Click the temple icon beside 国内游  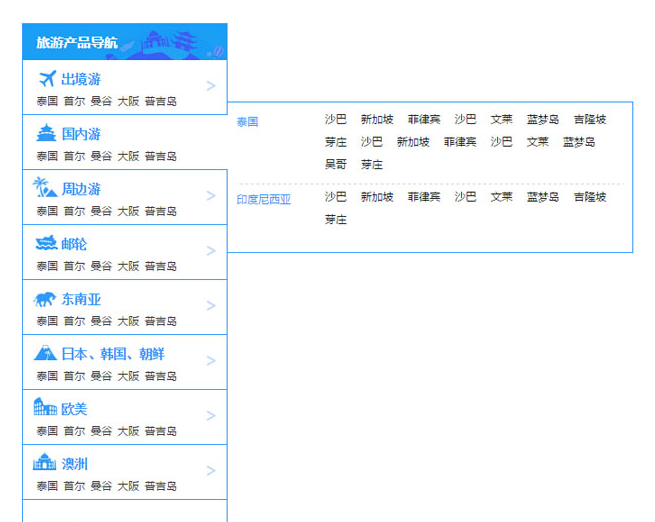click(x=46, y=134)
